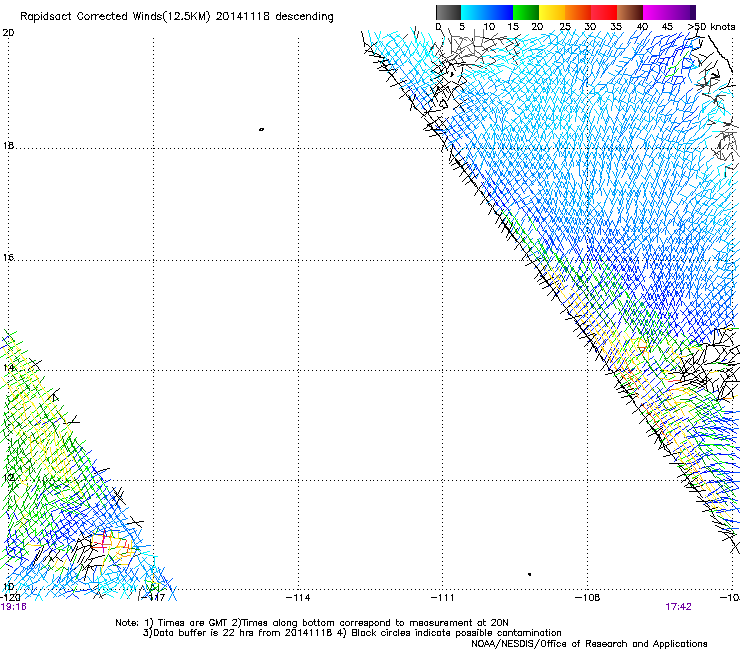Click the 14 latitude axis label
The height and width of the screenshot is (650, 740).
click(x=8, y=367)
